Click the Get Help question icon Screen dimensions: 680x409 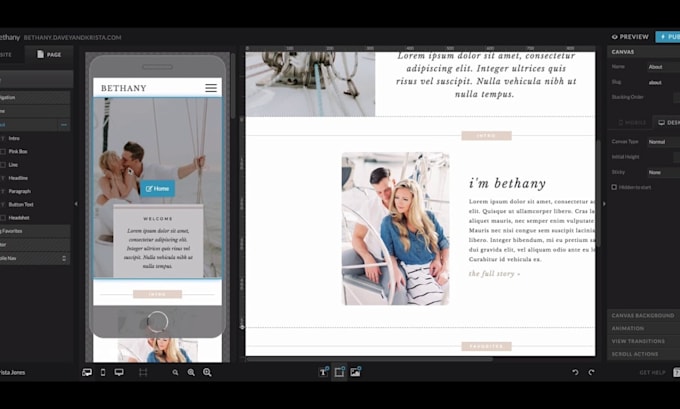pos(677,372)
